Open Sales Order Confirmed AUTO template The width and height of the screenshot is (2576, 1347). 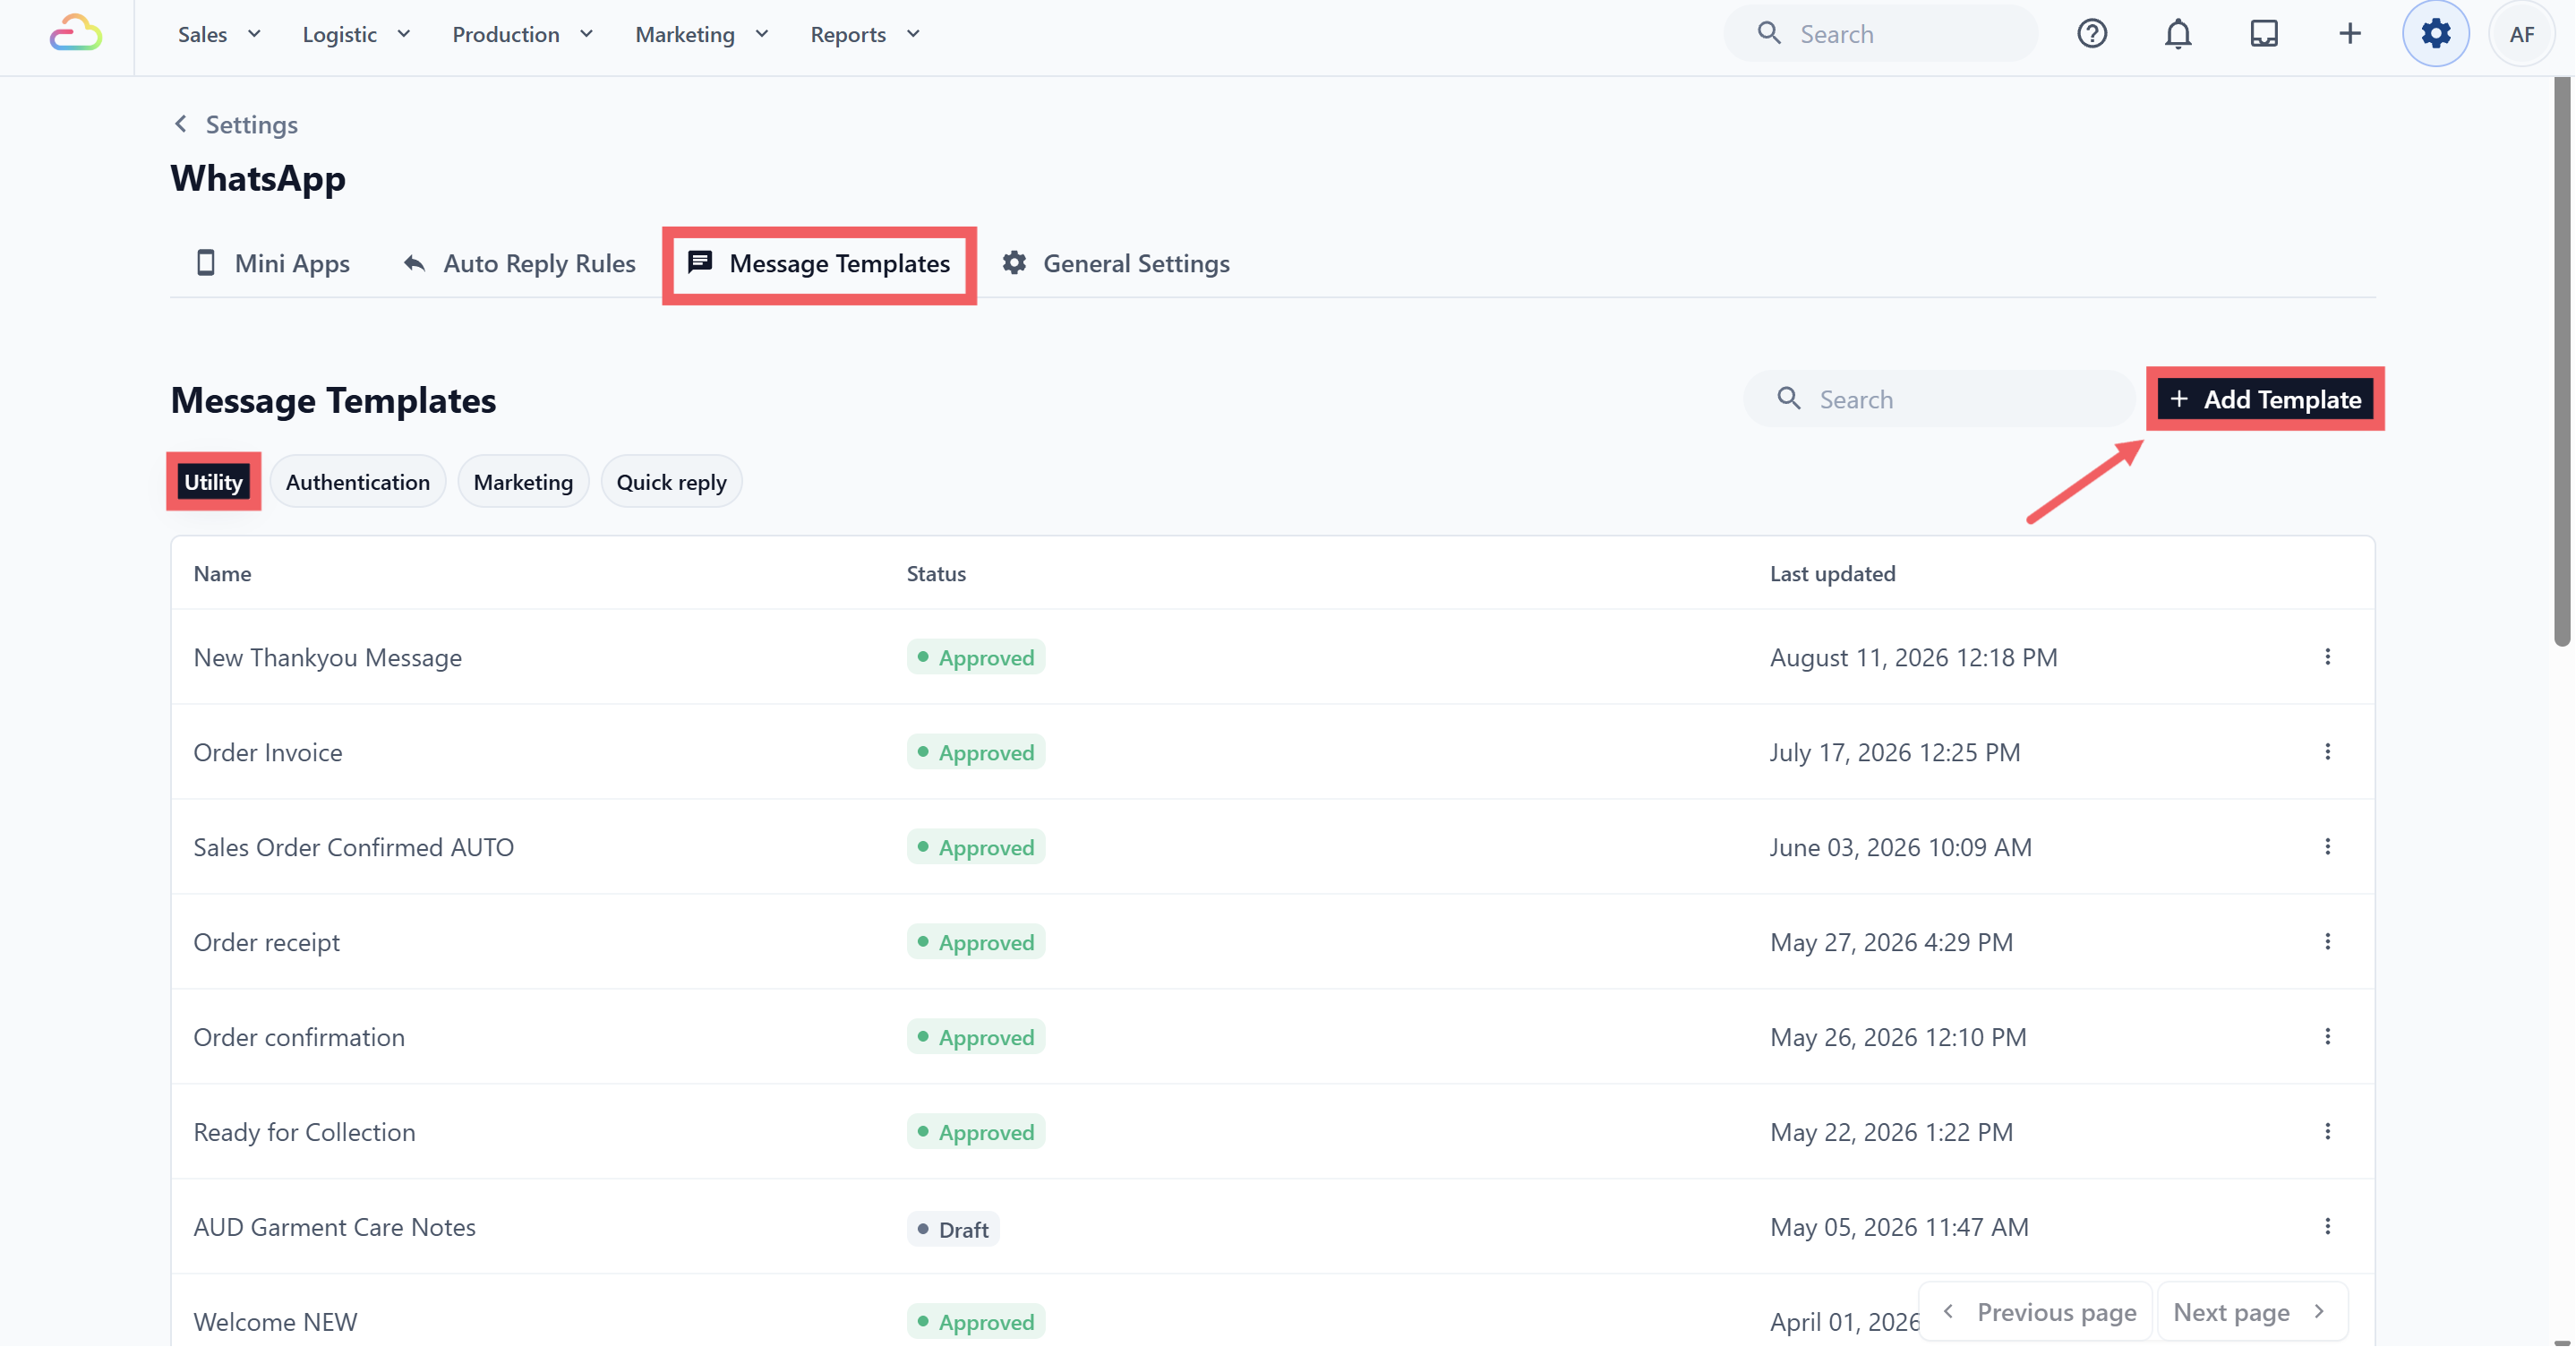[x=353, y=847]
